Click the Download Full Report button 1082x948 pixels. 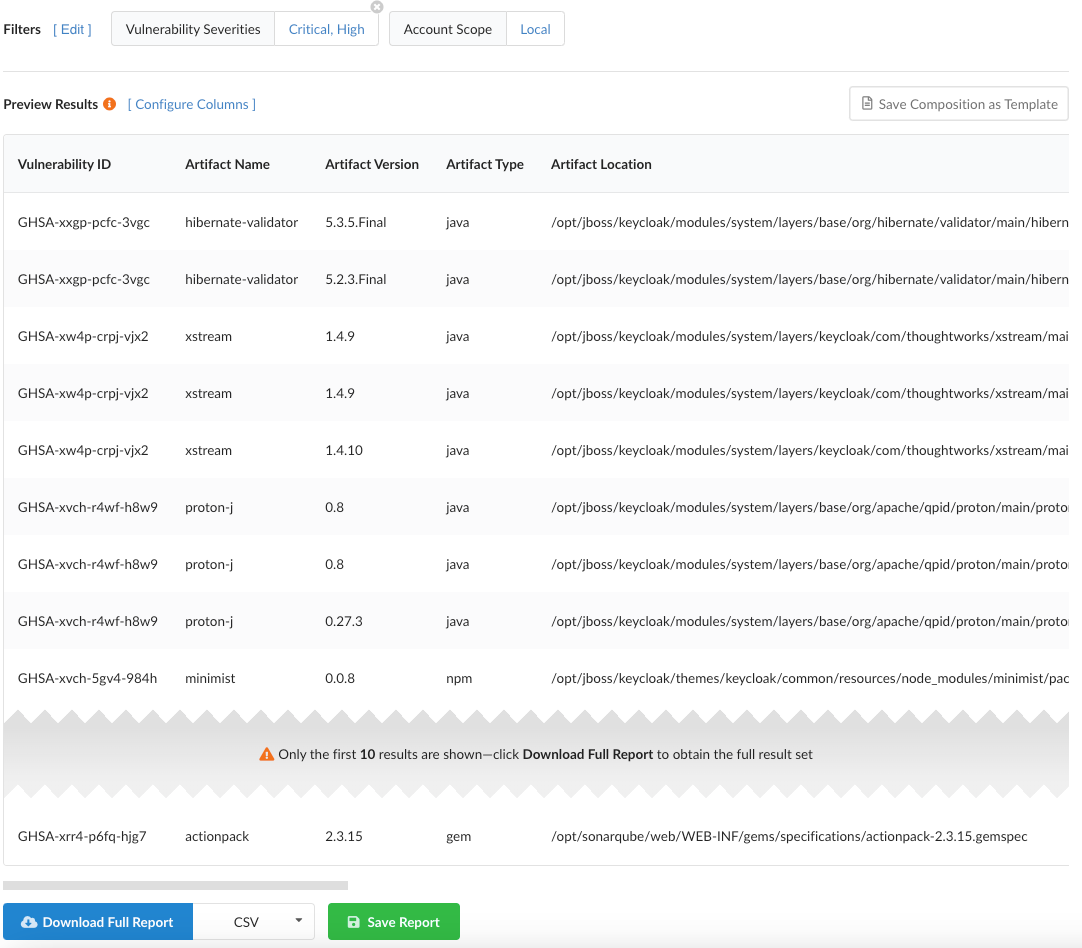98,921
